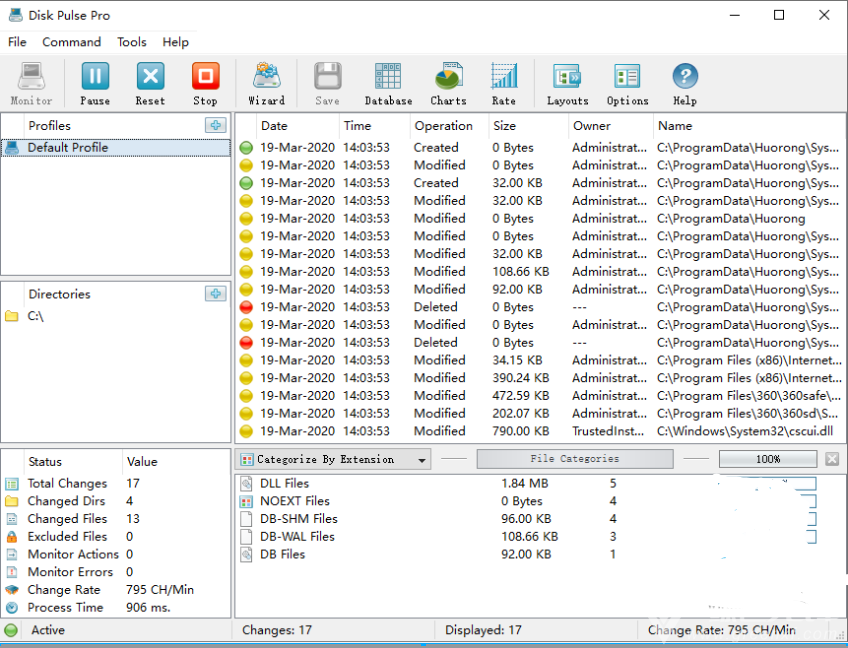The height and width of the screenshot is (648, 848).
Task: Select the 472.59 KB modified row
Action: click(x=540, y=395)
